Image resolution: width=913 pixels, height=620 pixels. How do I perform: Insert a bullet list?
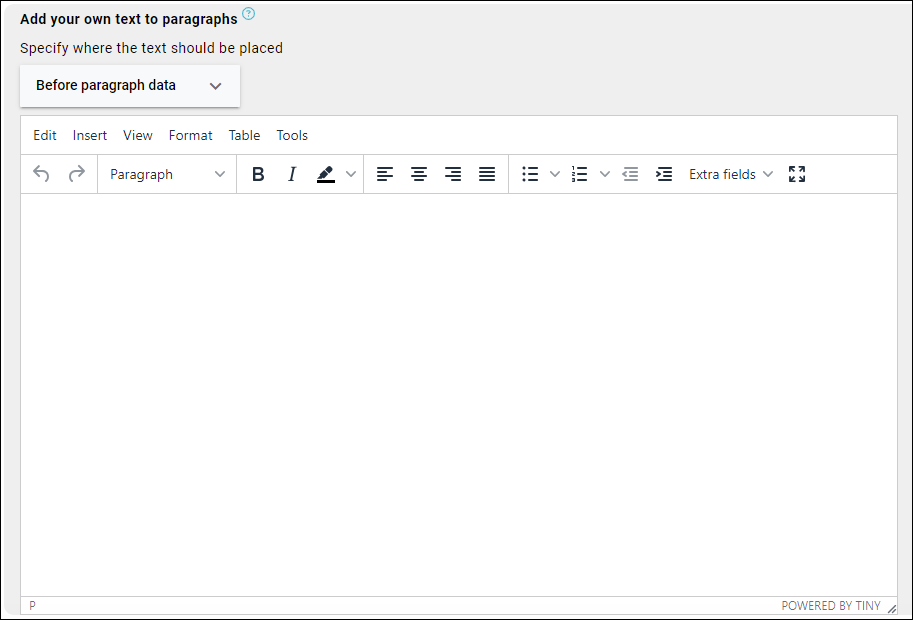[x=530, y=173]
